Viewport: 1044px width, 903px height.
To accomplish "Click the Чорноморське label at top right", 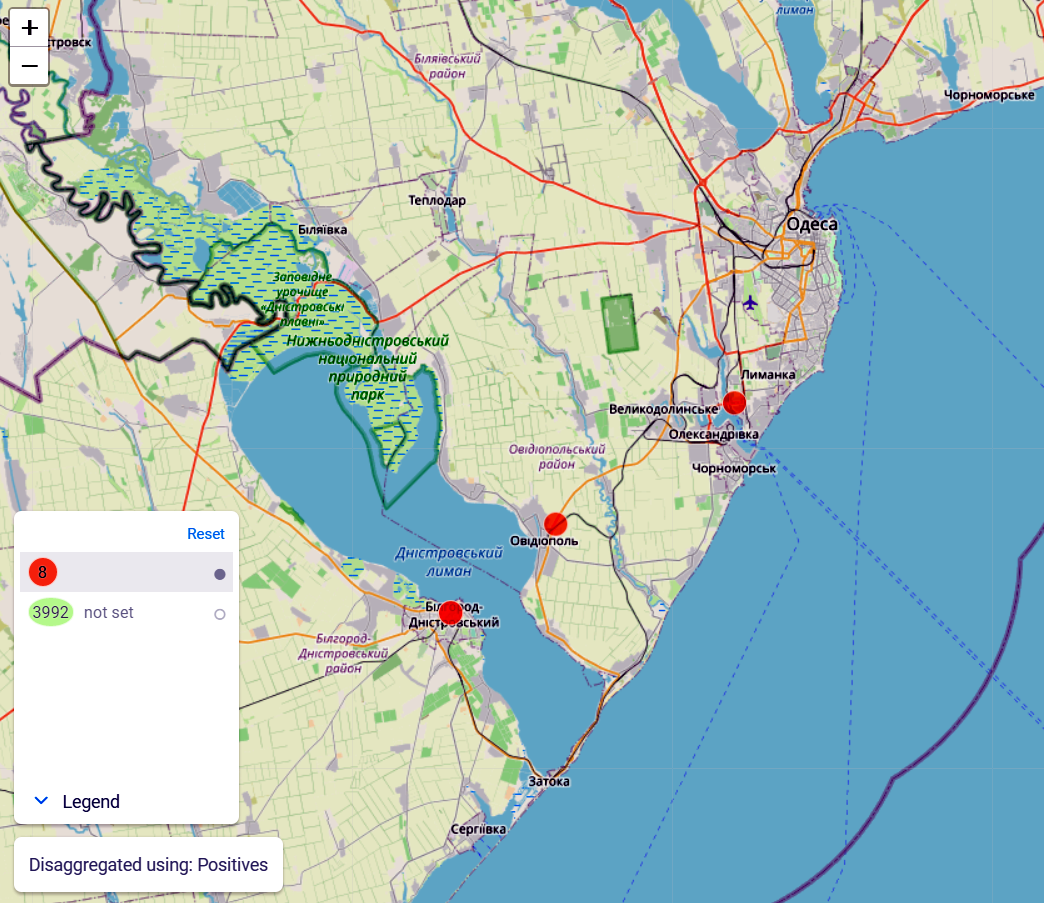I will coord(989,95).
